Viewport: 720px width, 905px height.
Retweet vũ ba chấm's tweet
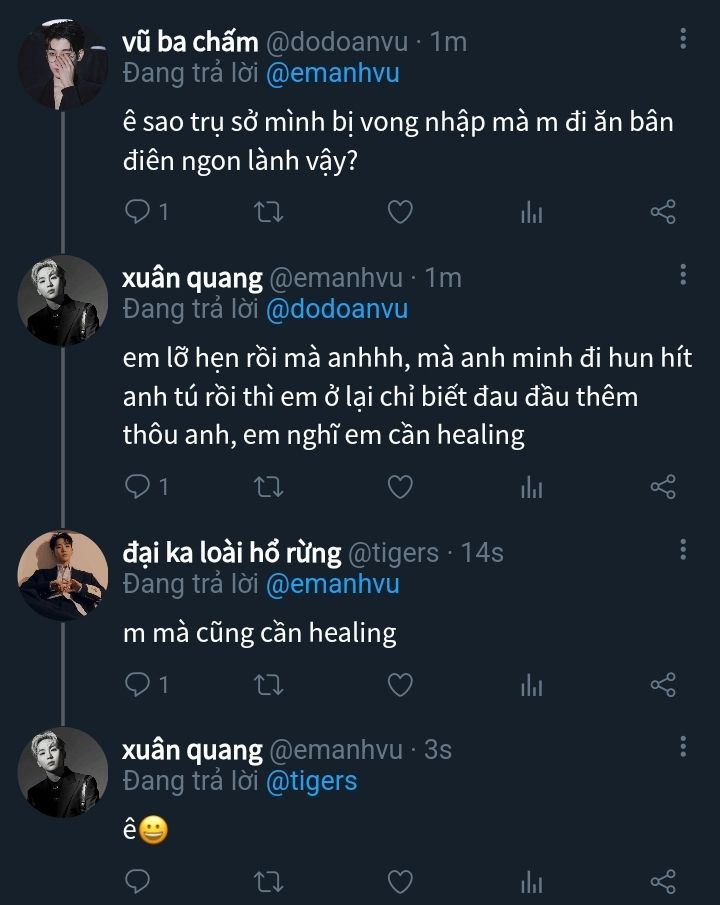pyautogui.click(x=269, y=212)
